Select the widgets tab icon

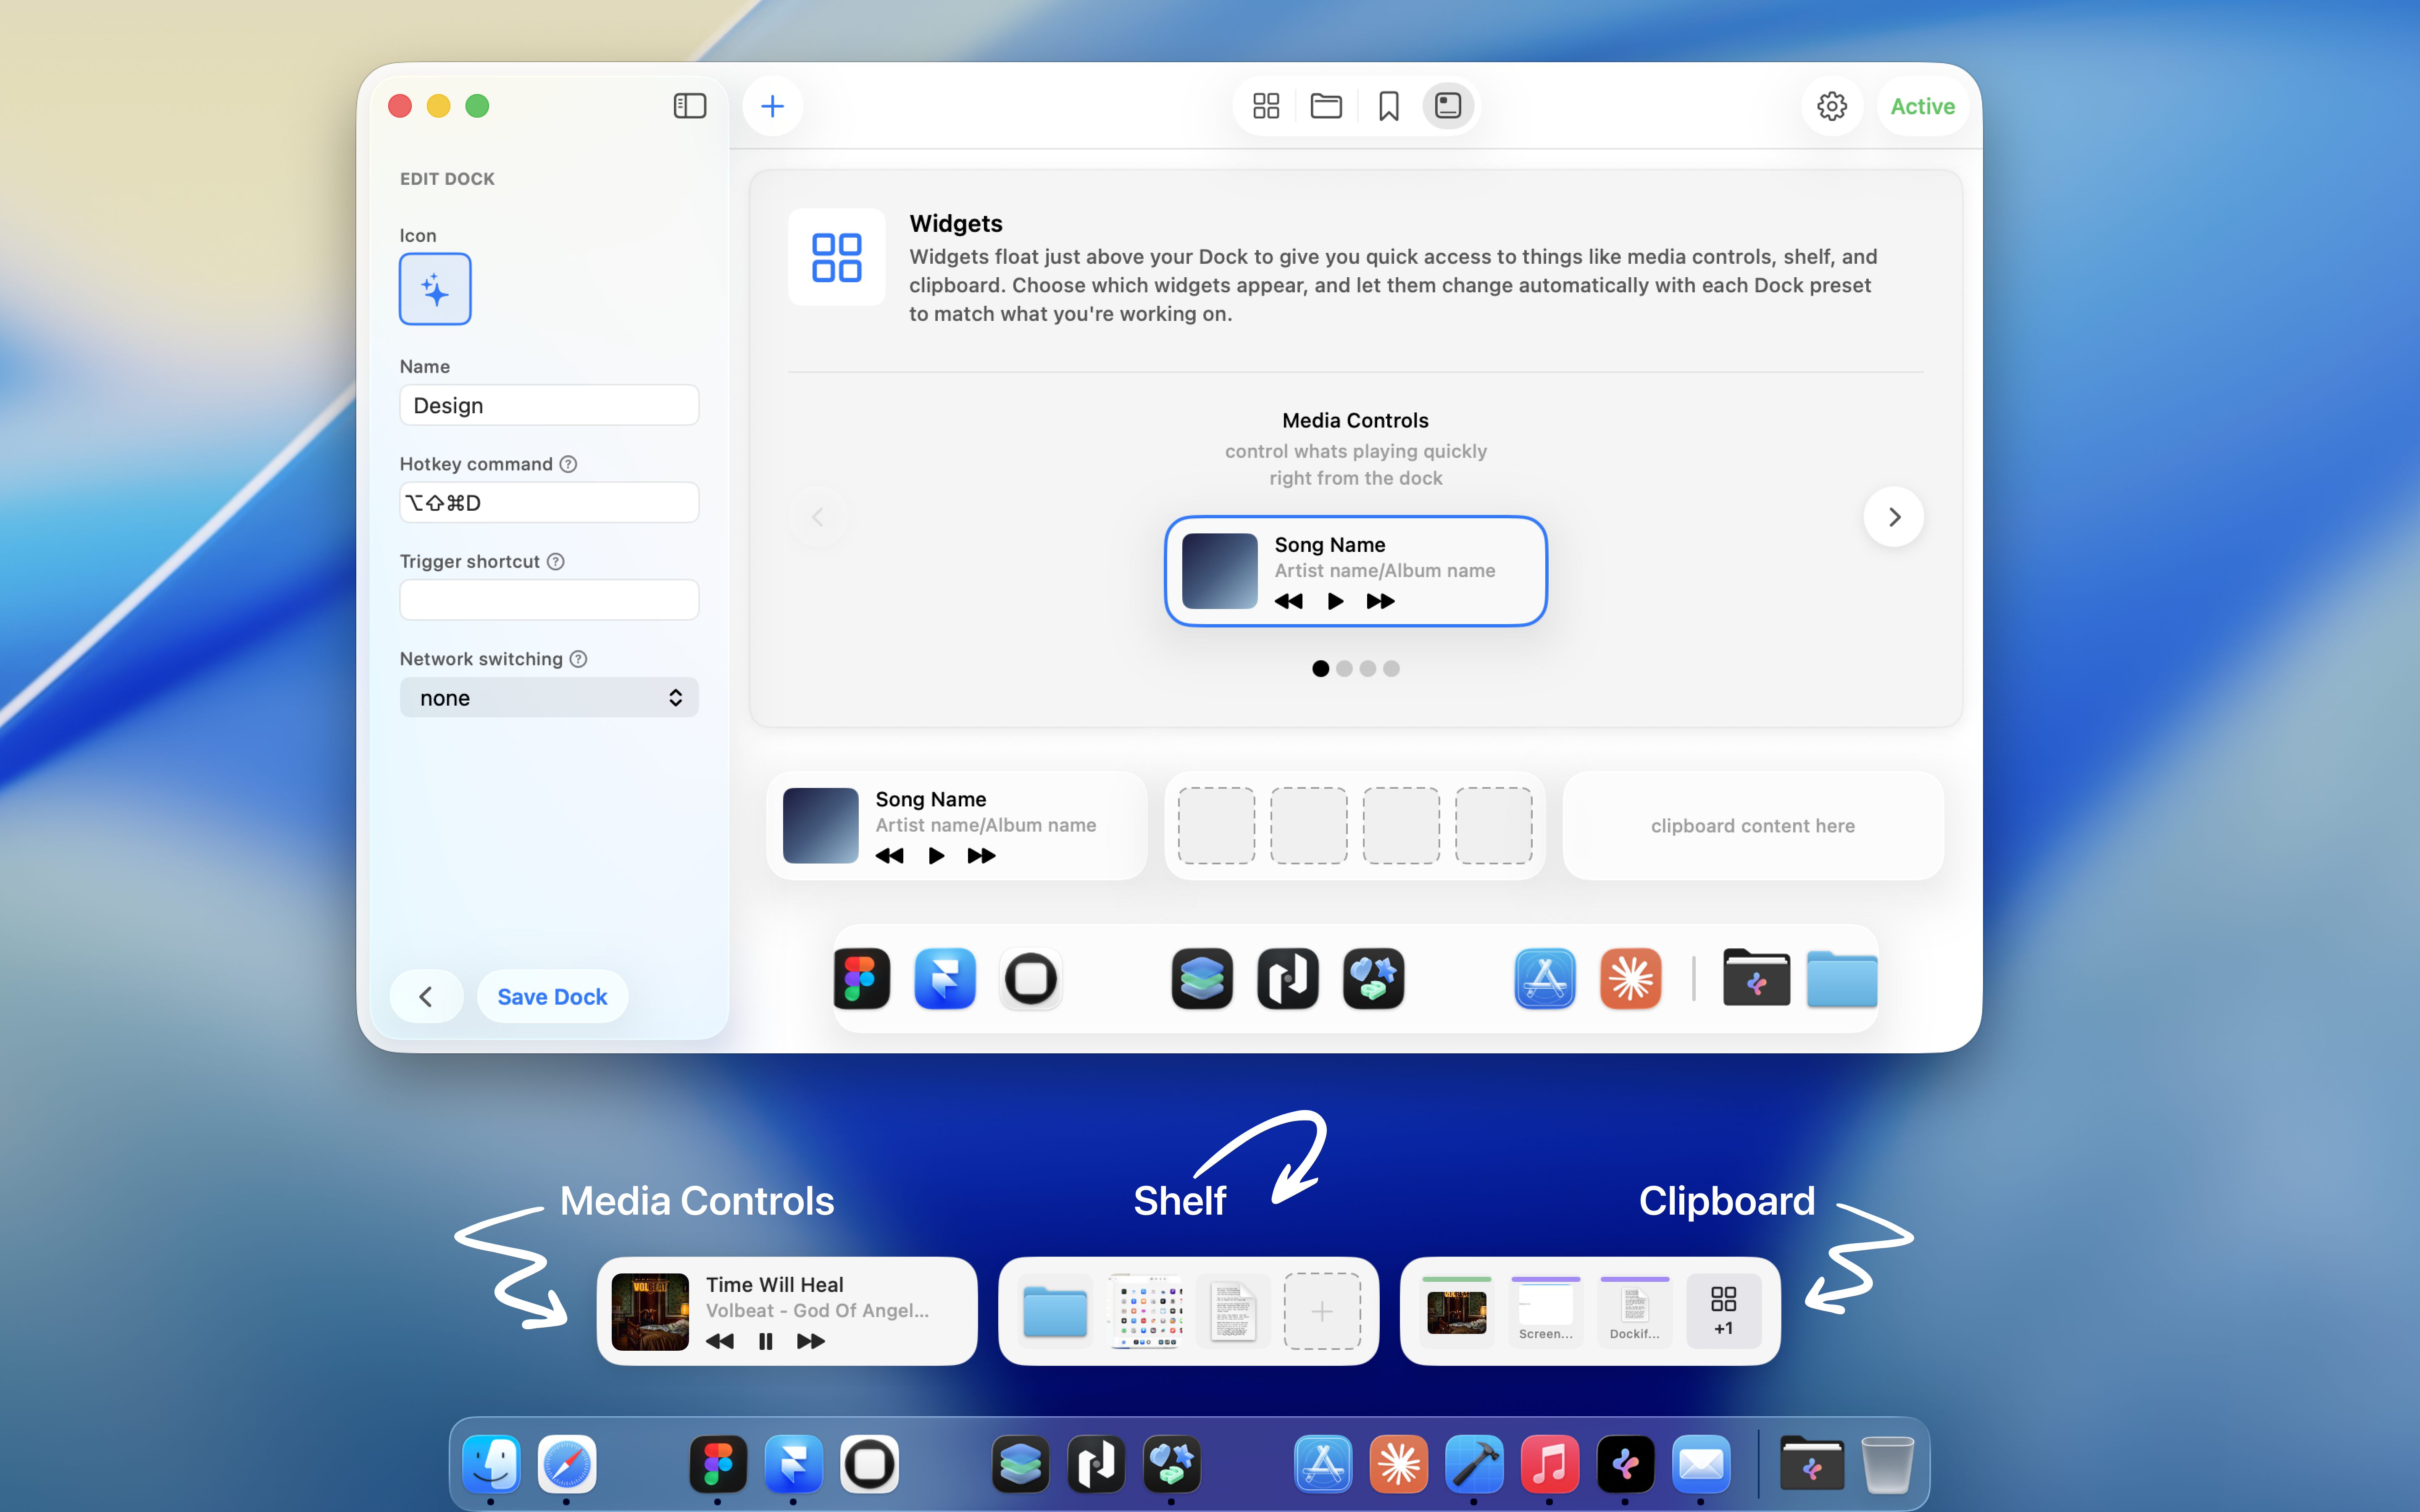coord(1447,106)
